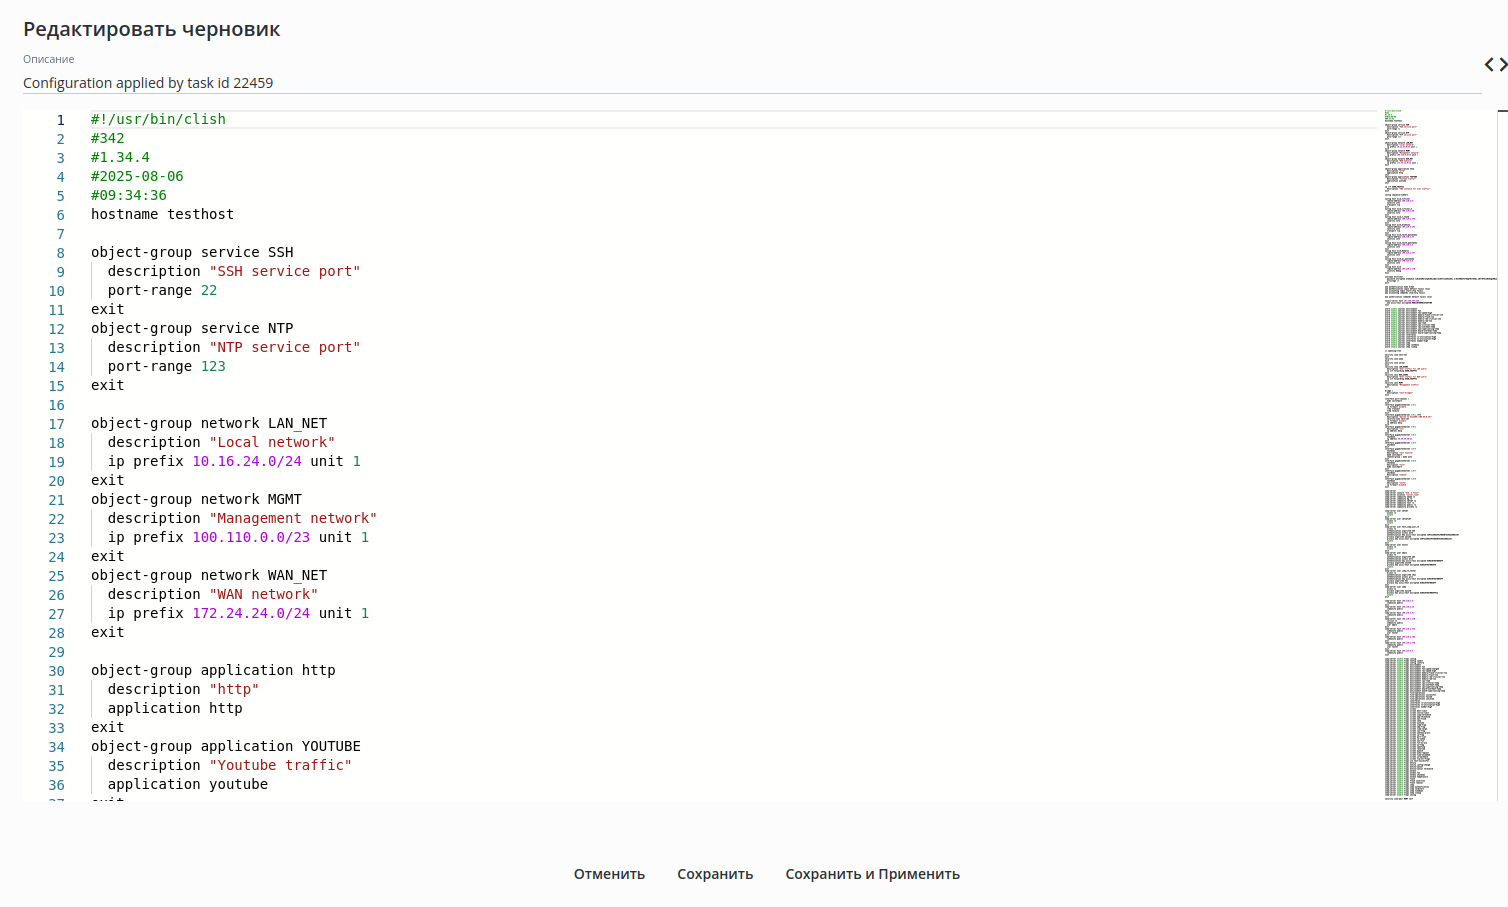Click the "Youtube traffic" description string
This screenshot has width=1508, height=907.
280,765
